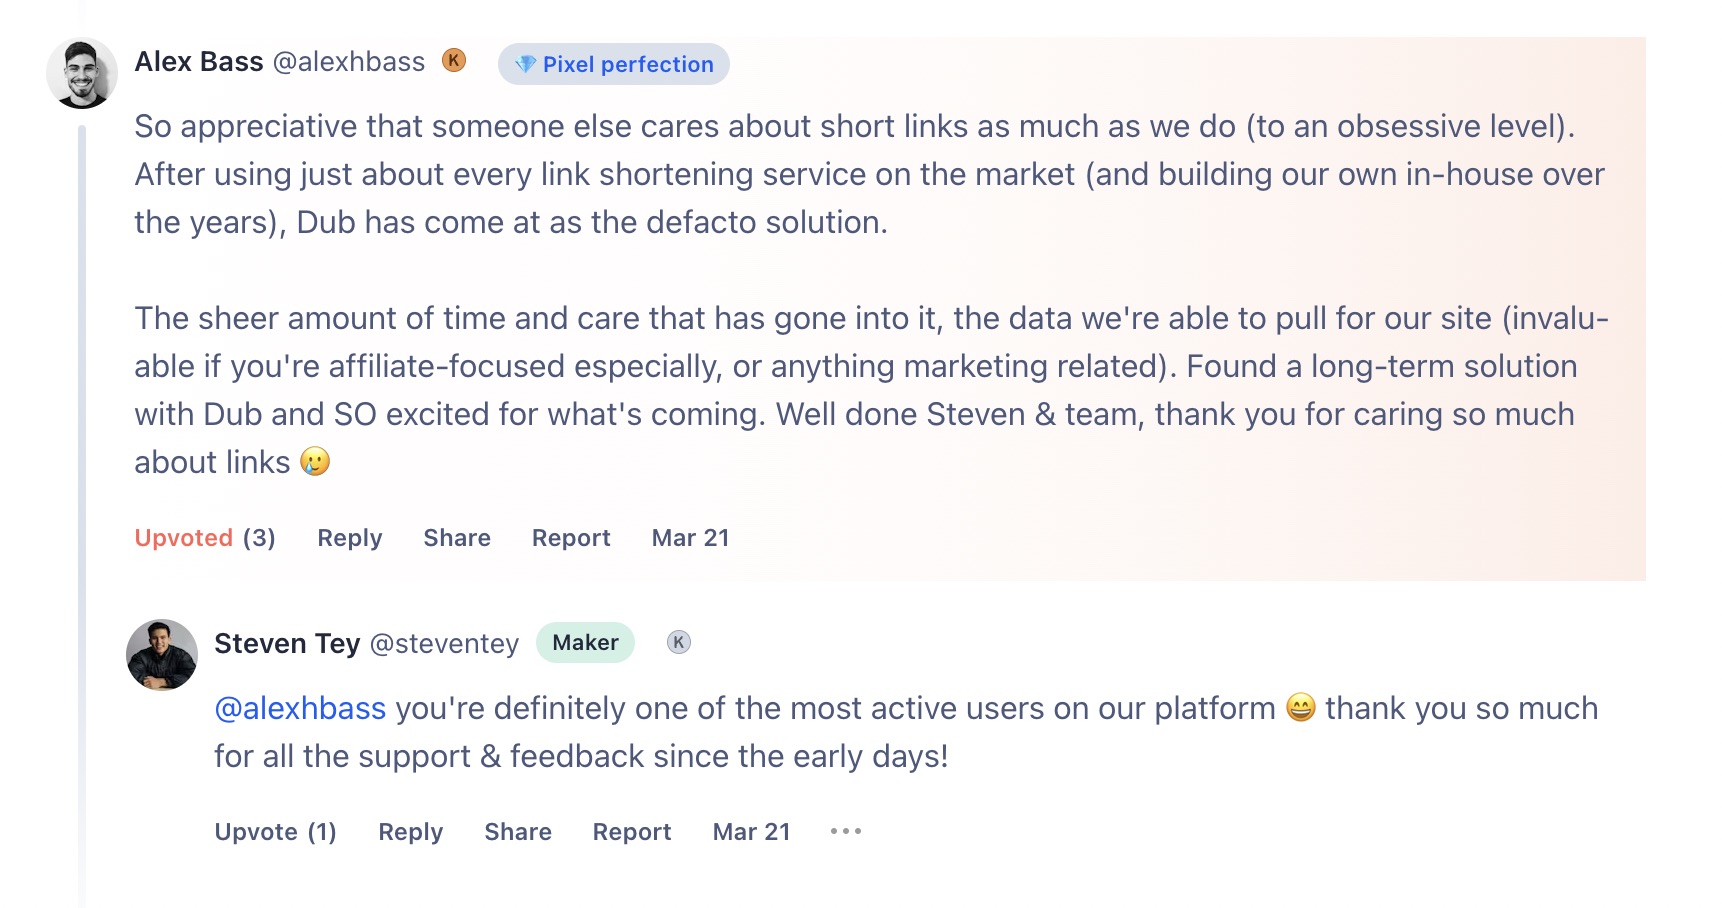Open the Mar 21 permalink on Steven's reply
The image size is (1722, 908).
(752, 832)
